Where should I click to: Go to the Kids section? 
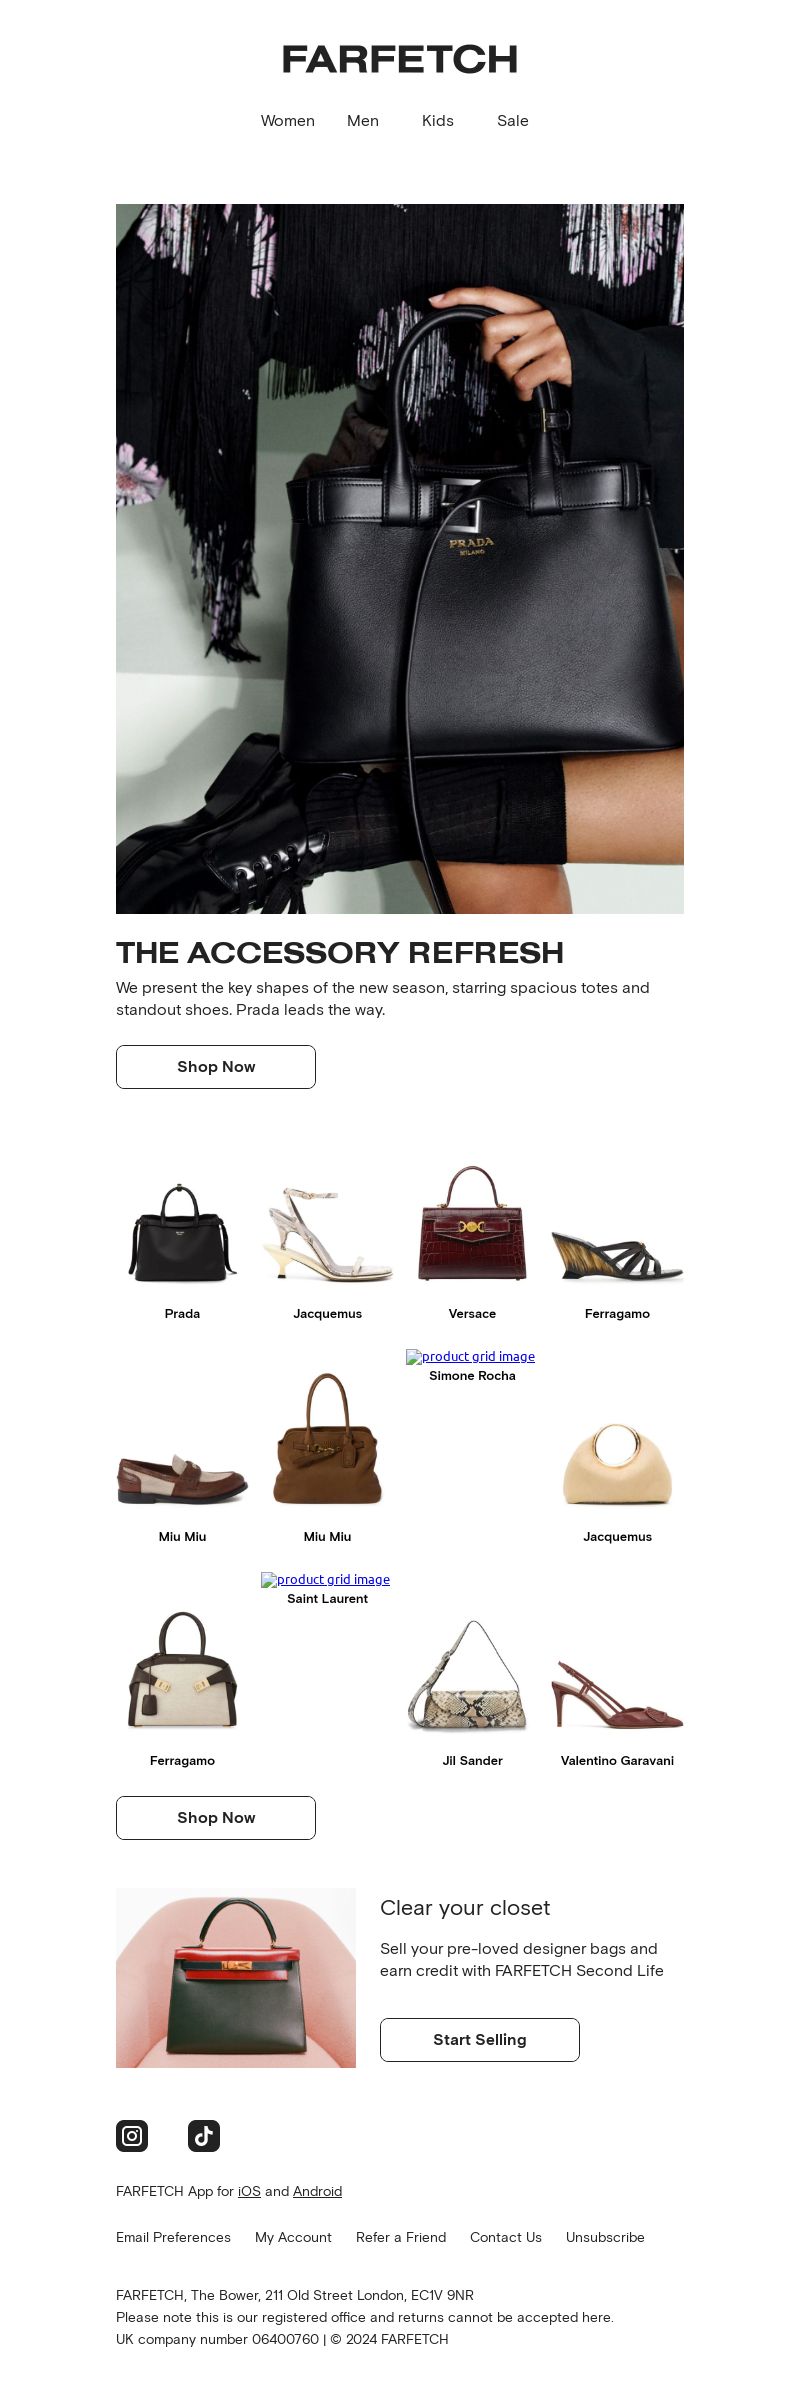pos(438,121)
